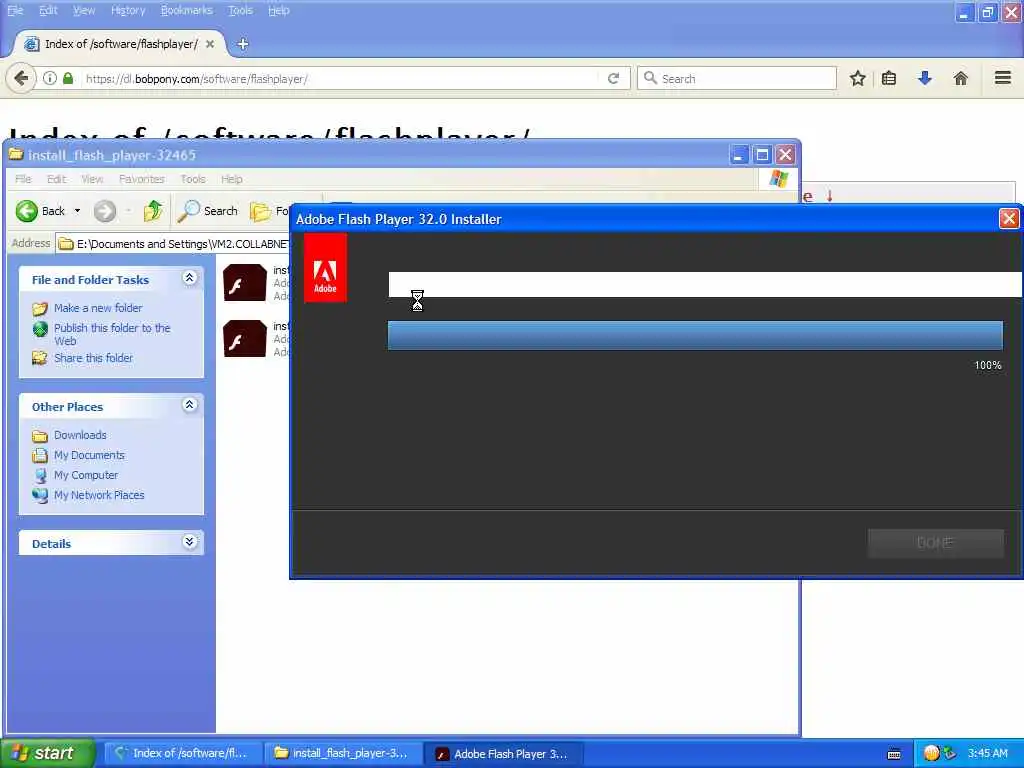Click the installer progress bar at 100%
The image size is (1024, 768).
pyautogui.click(x=695, y=335)
